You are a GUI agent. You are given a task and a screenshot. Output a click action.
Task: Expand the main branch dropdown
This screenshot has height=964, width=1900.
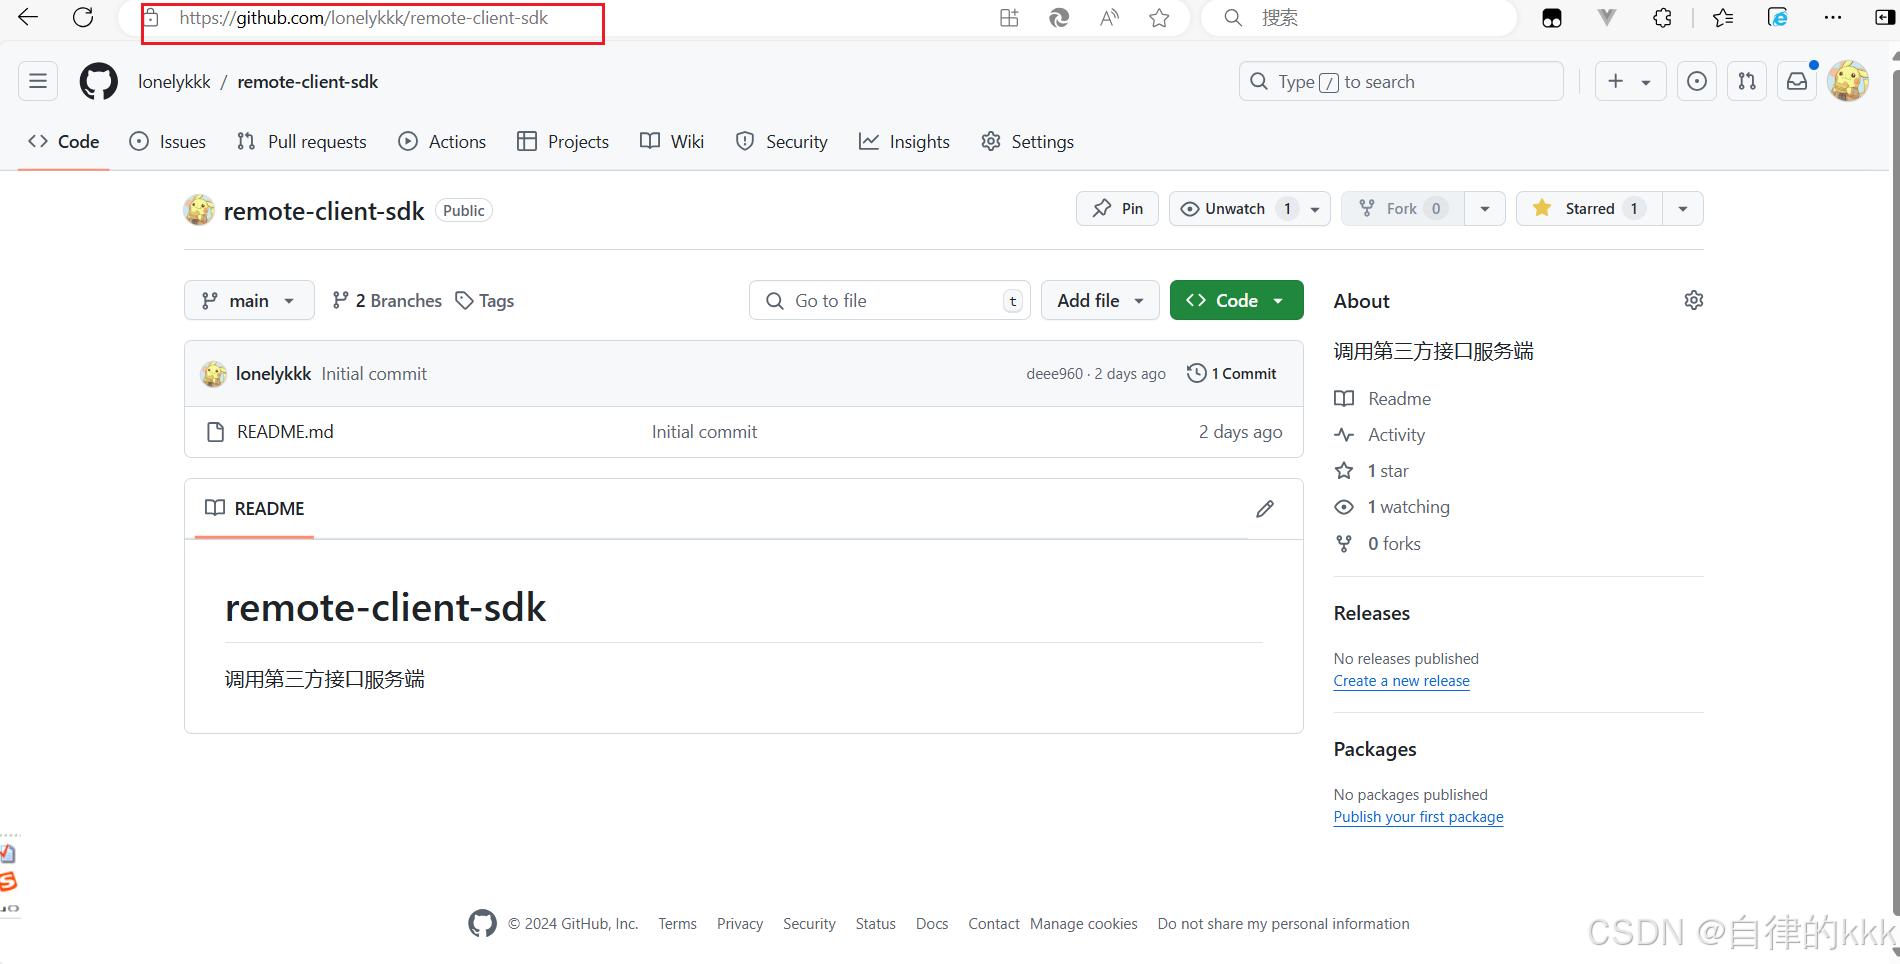pos(249,300)
